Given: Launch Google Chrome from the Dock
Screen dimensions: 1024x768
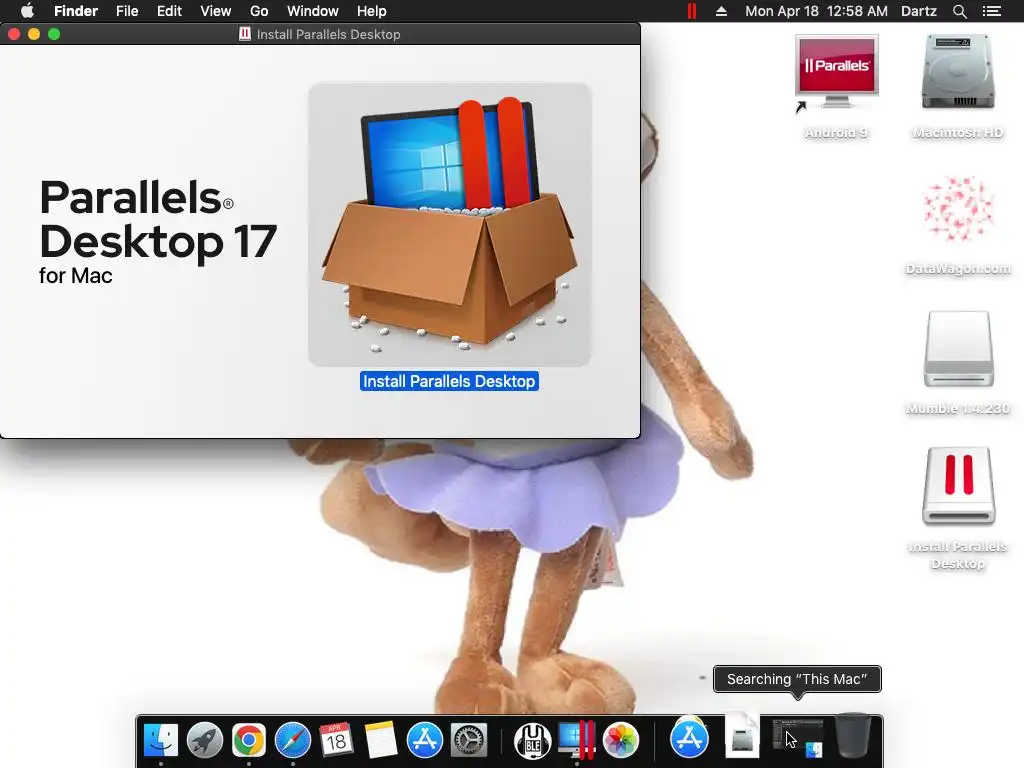Looking at the screenshot, I should (x=249, y=741).
